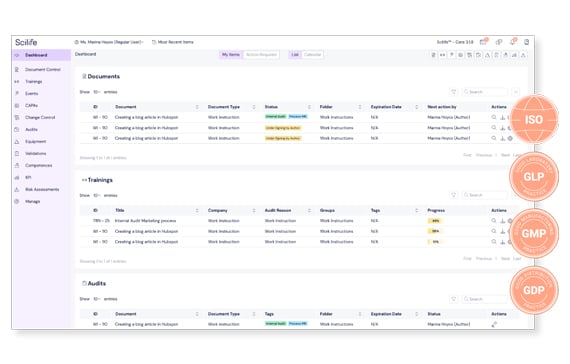Click the filter icon in Audits section
Viewport: 570px width, 364px height.
click(x=454, y=299)
